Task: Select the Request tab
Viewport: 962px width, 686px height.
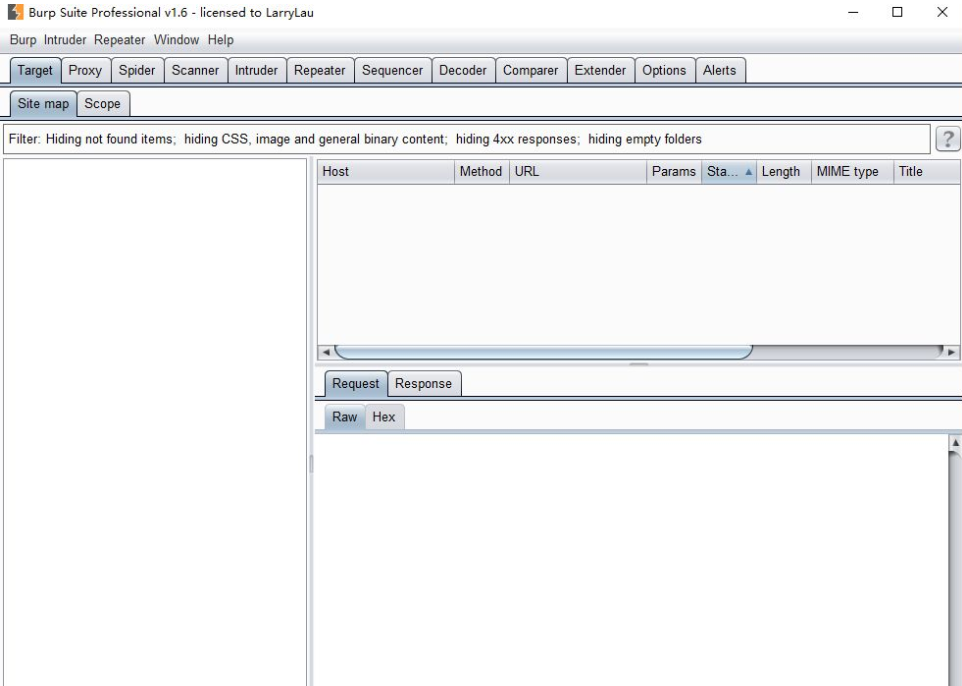Action: pyautogui.click(x=356, y=383)
